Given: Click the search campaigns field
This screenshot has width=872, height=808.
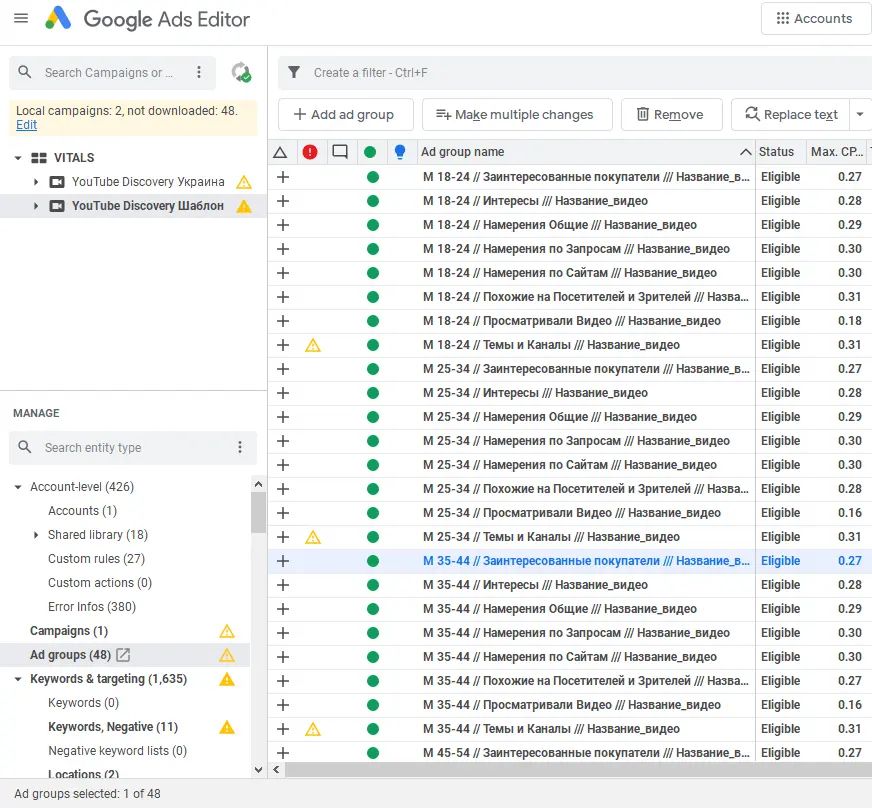Looking at the screenshot, I should [x=108, y=73].
